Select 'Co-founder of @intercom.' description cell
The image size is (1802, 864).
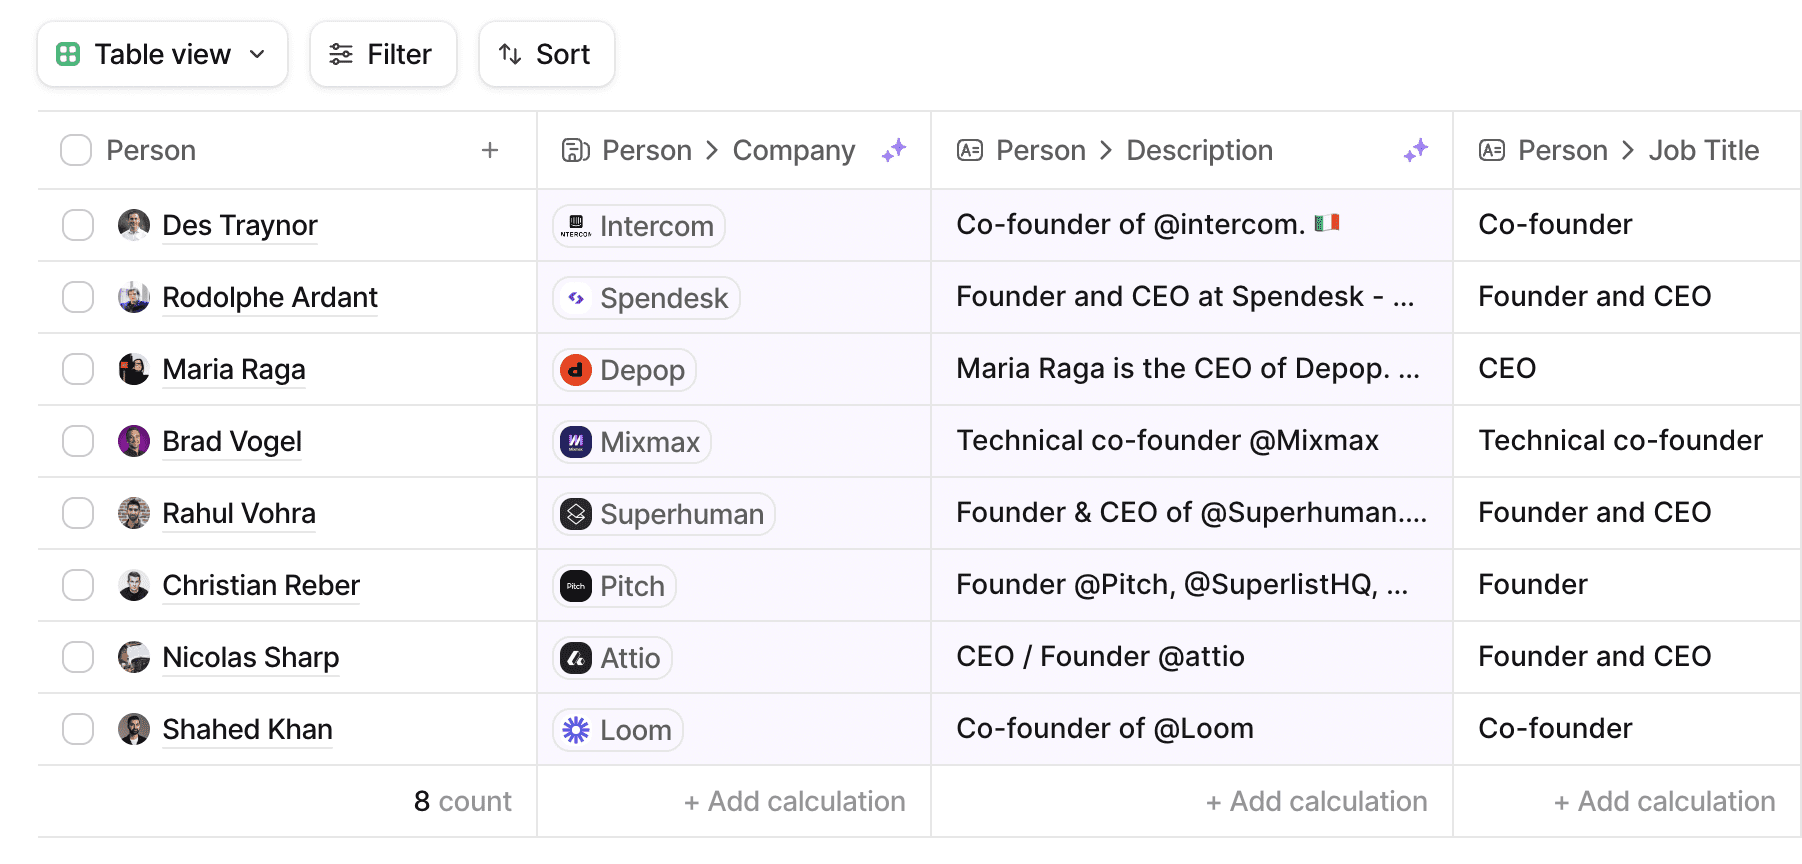pyautogui.click(x=1192, y=225)
